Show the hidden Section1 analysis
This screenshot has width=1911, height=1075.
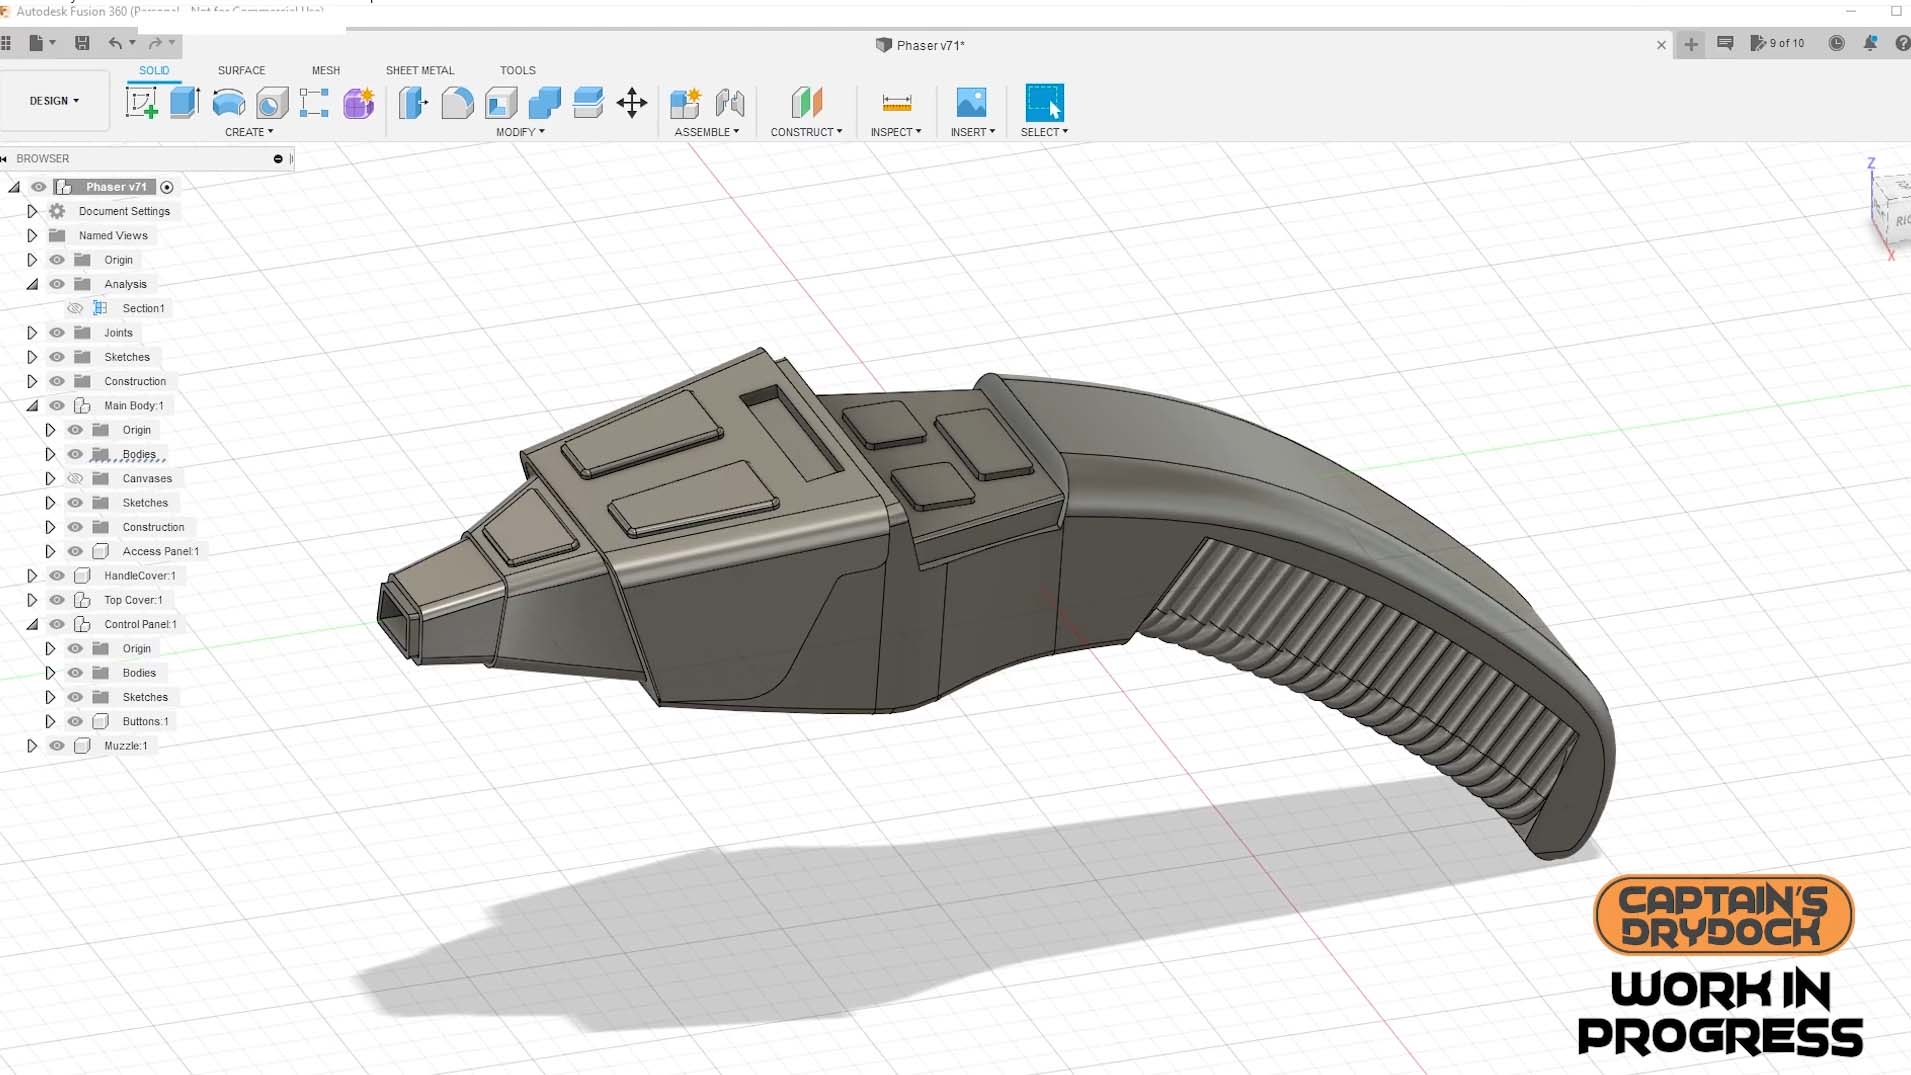pos(75,308)
